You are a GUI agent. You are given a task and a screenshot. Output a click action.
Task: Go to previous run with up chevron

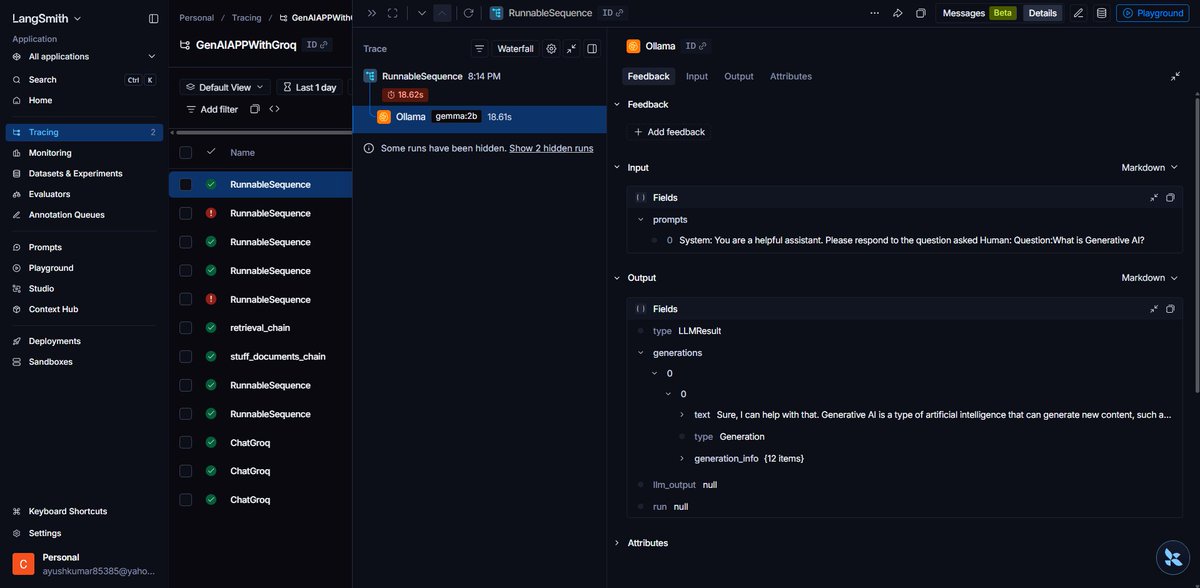pyautogui.click(x=442, y=13)
